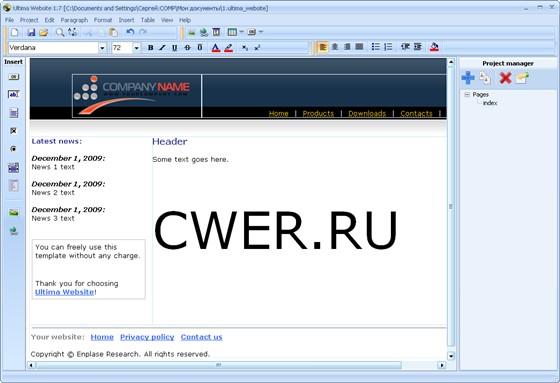Open the font color picker
Viewport: 560px width, 383px height.
click(216, 48)
